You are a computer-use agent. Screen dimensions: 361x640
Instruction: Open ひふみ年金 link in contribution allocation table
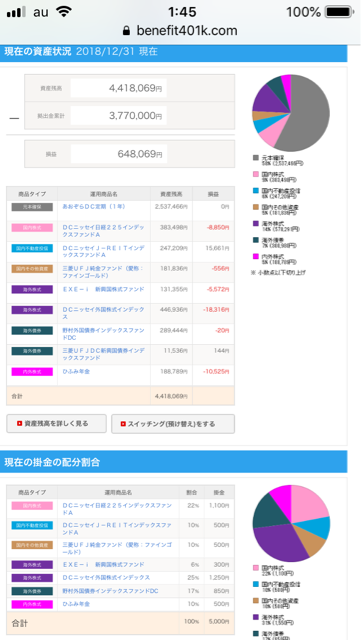point(76,604)
